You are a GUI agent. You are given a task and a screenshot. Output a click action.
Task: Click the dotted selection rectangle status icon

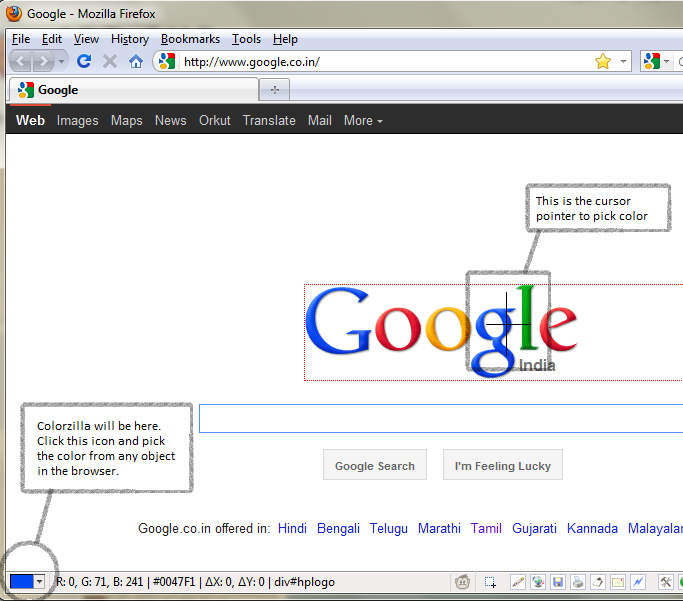490,582
